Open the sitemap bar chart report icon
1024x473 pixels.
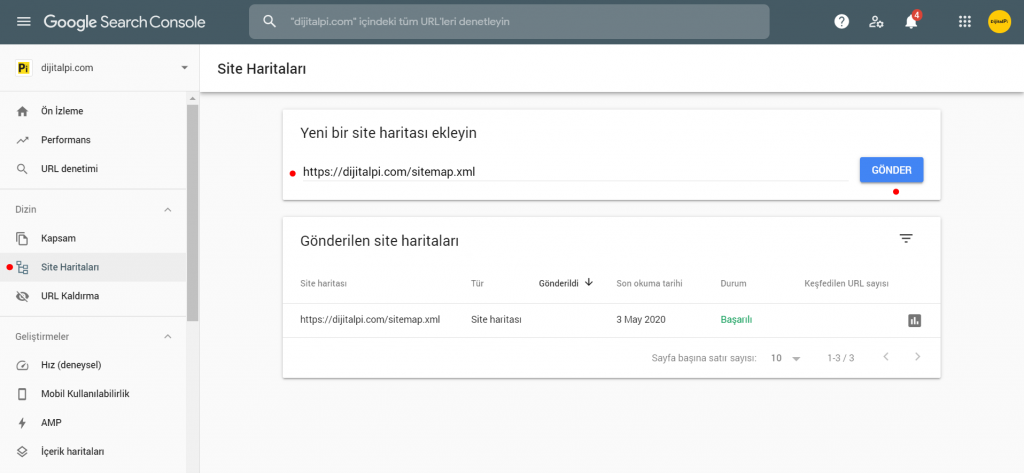[914, 321]
